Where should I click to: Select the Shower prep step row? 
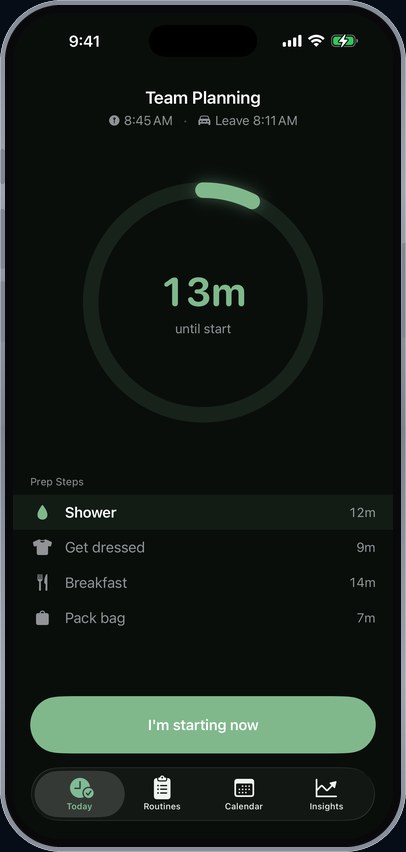pos(203,512)
